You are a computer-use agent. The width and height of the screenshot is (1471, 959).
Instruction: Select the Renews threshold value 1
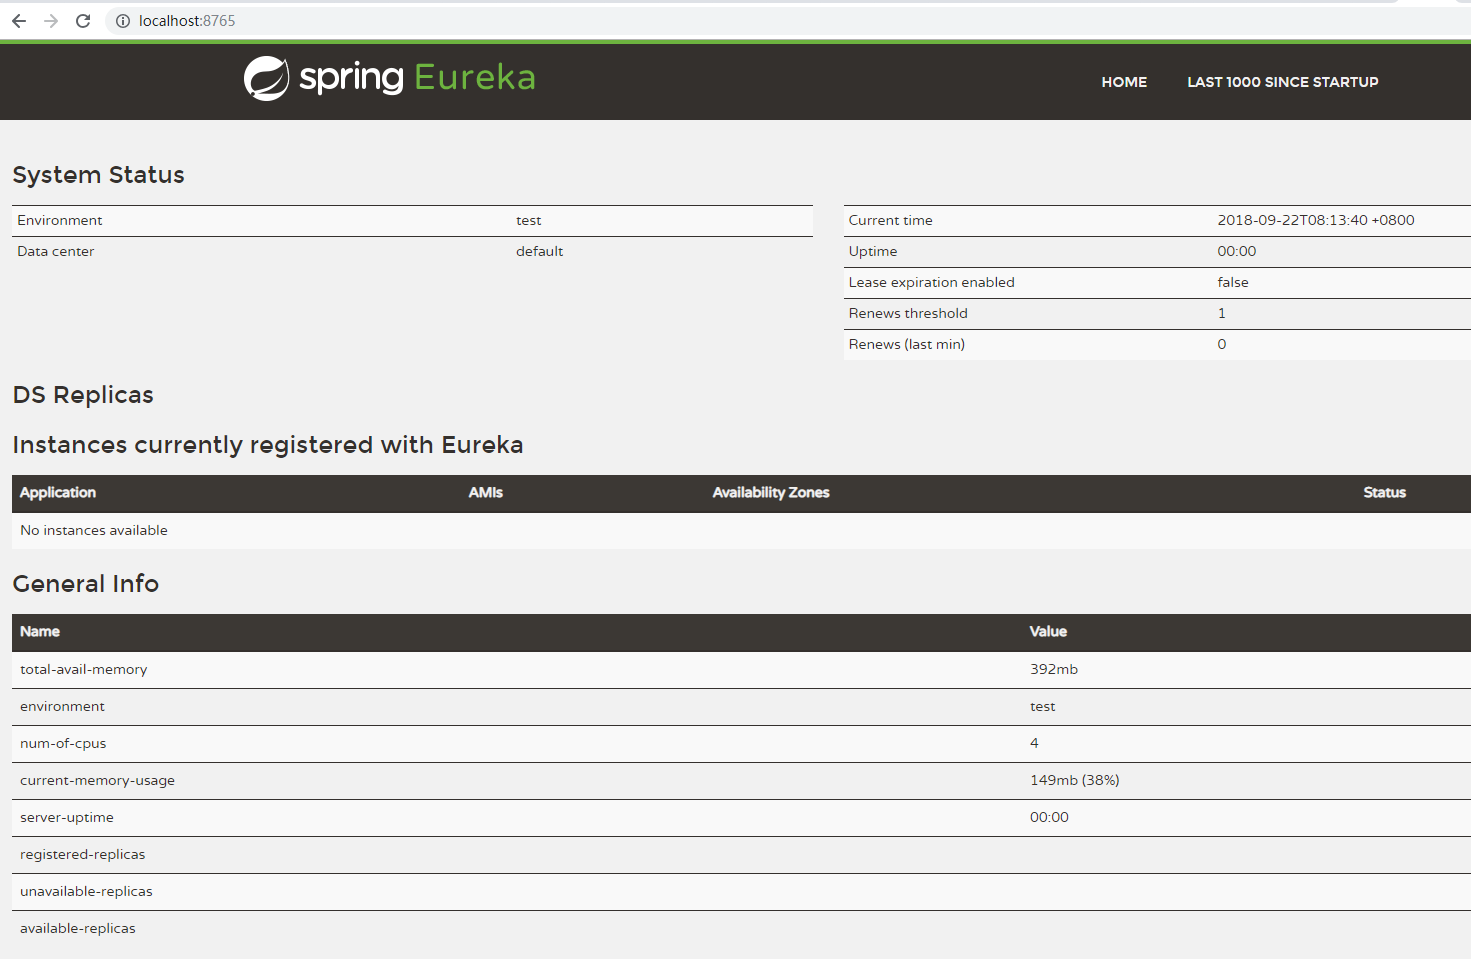tap(1222, 314)
